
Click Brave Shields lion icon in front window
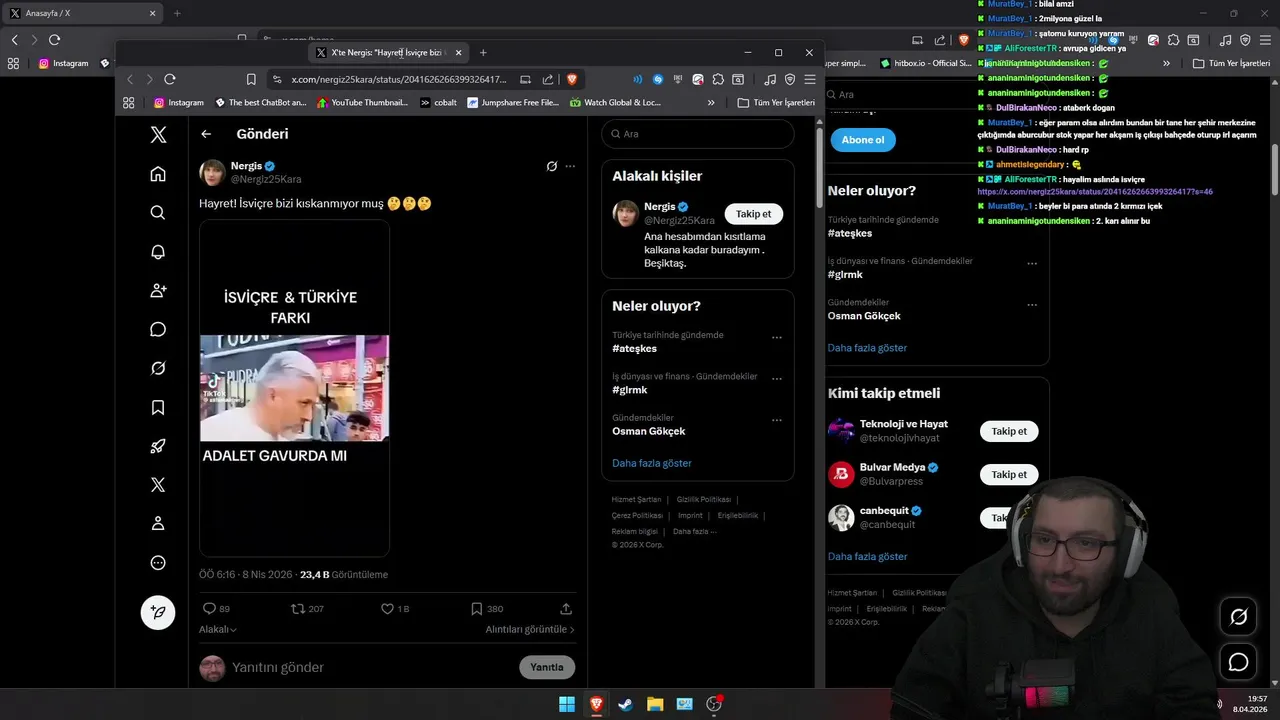(x=572, y=79)
